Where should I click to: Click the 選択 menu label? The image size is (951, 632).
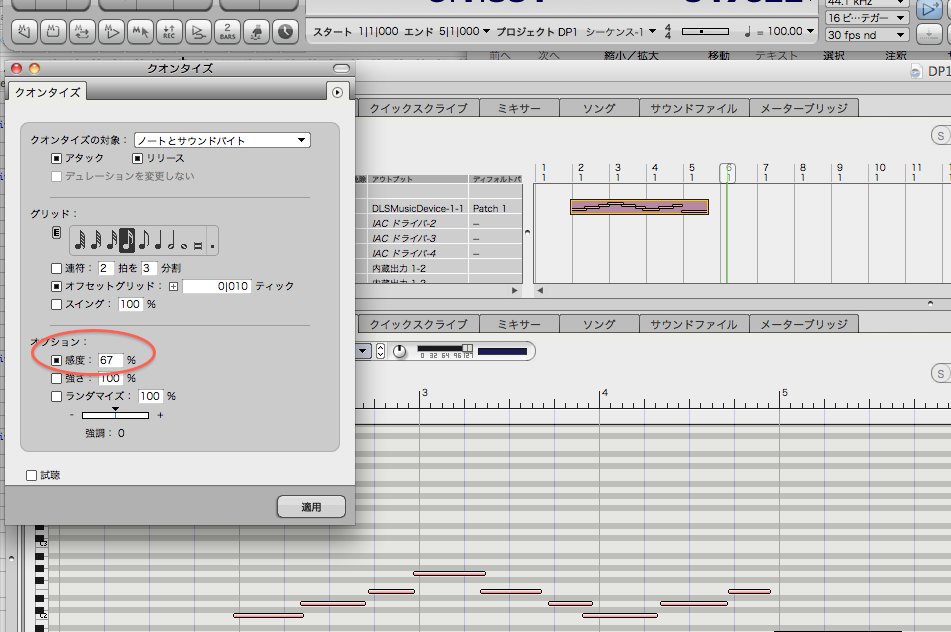[x=834, y=56]
